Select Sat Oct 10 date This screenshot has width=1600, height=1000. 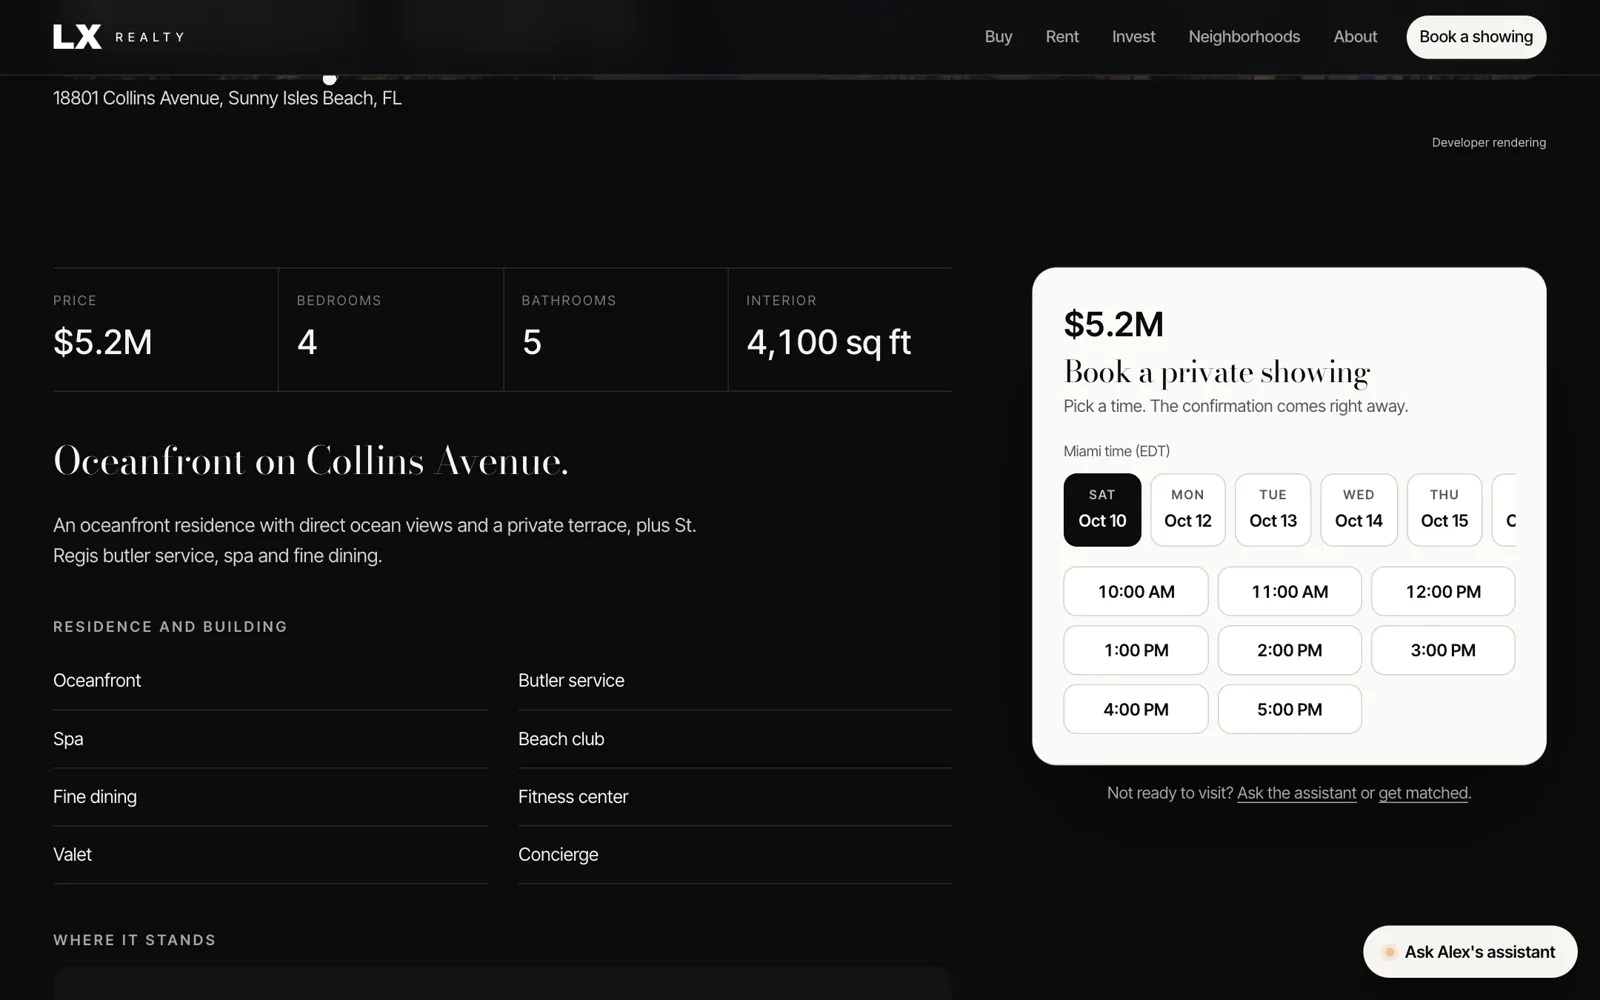click(1102, 510)
